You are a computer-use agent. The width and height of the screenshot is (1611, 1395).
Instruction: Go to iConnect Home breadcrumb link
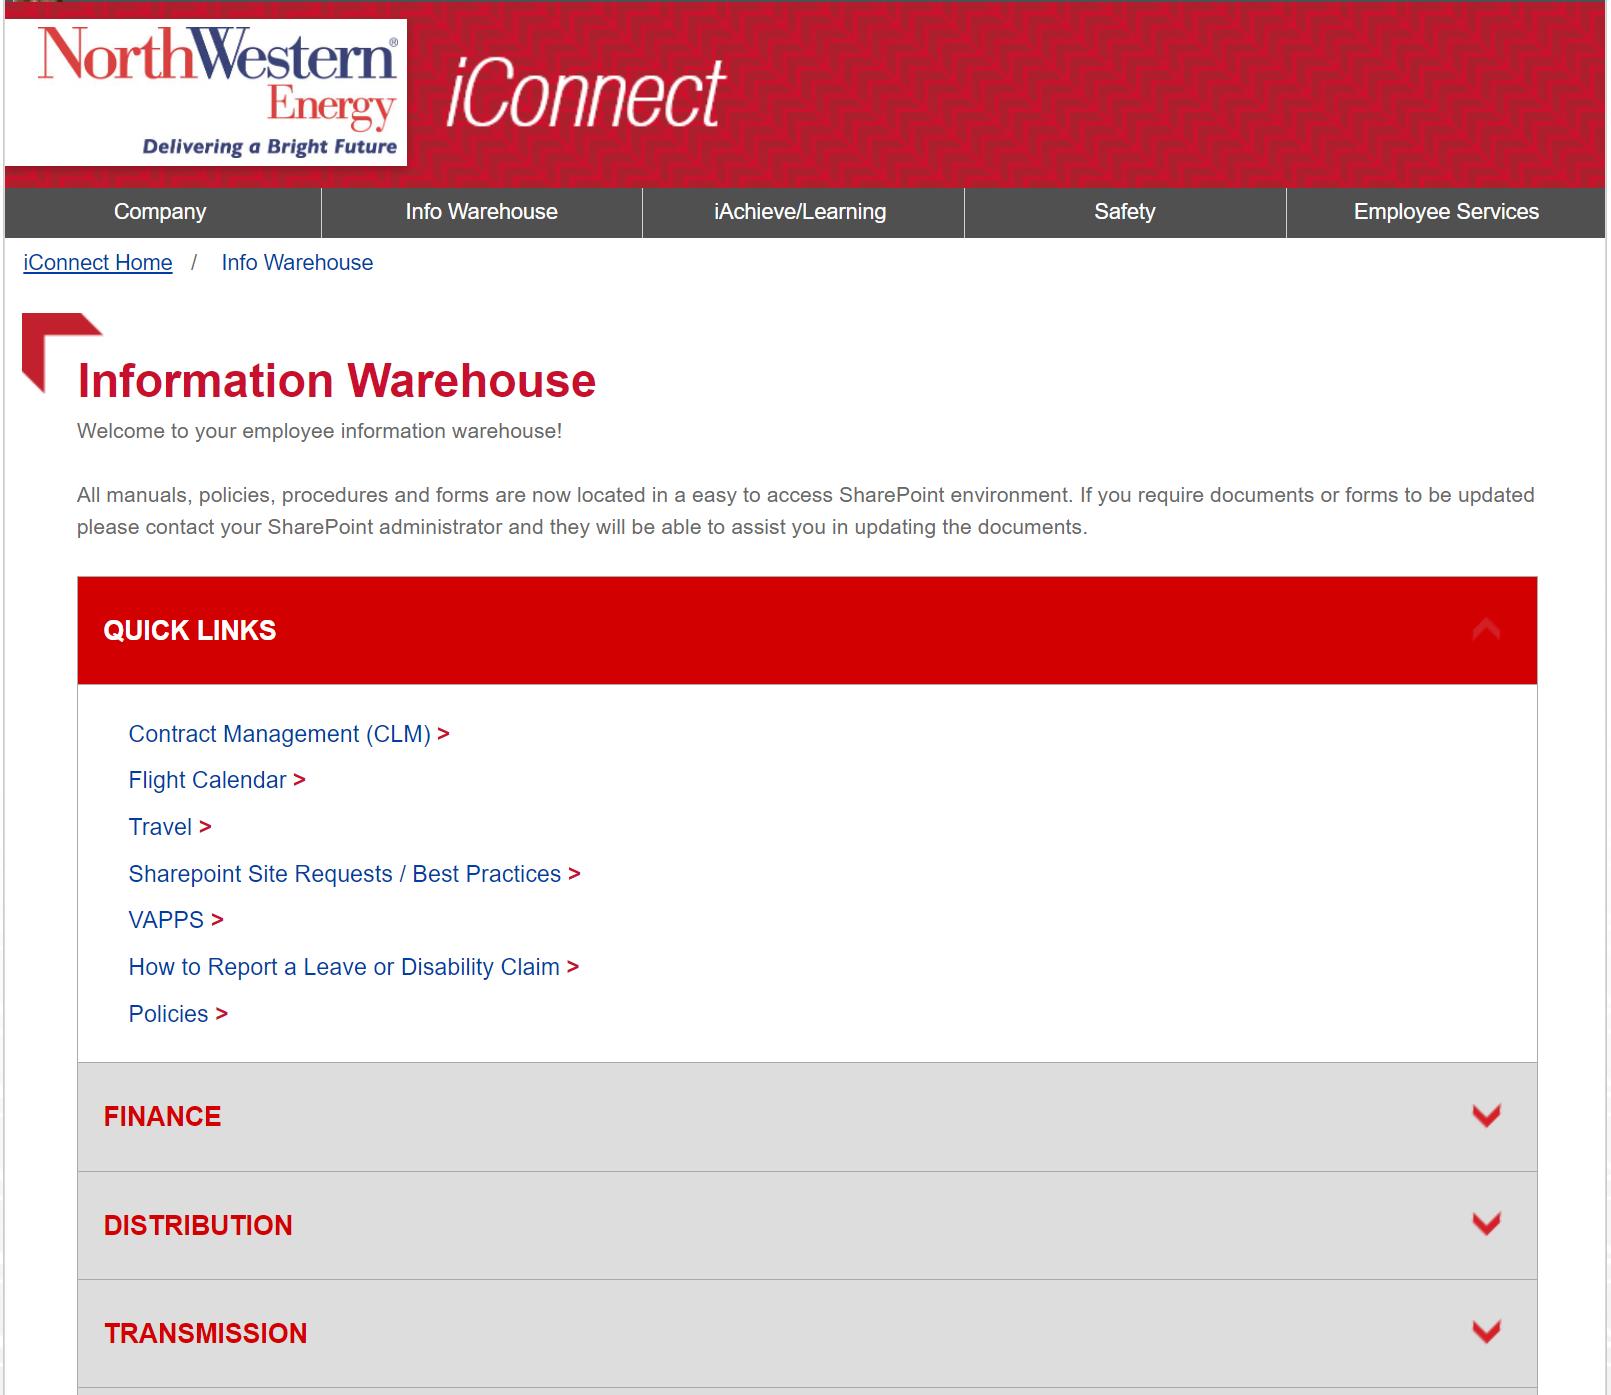pyautogui.click(x=97, y=263)
